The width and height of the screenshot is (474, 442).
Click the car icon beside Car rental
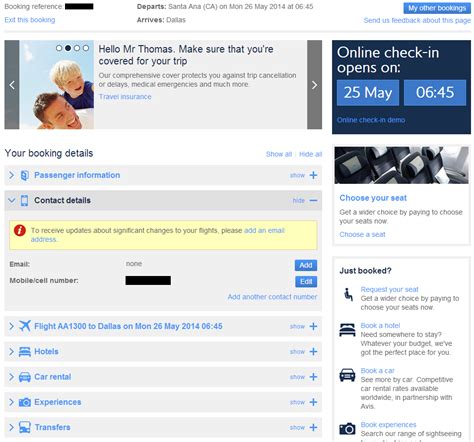tap(25, 377)
